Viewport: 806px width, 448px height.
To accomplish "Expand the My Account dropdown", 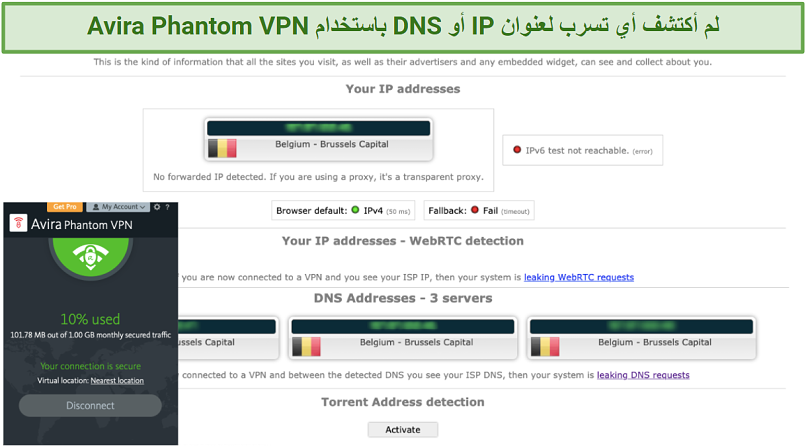I will coord(118,207).
